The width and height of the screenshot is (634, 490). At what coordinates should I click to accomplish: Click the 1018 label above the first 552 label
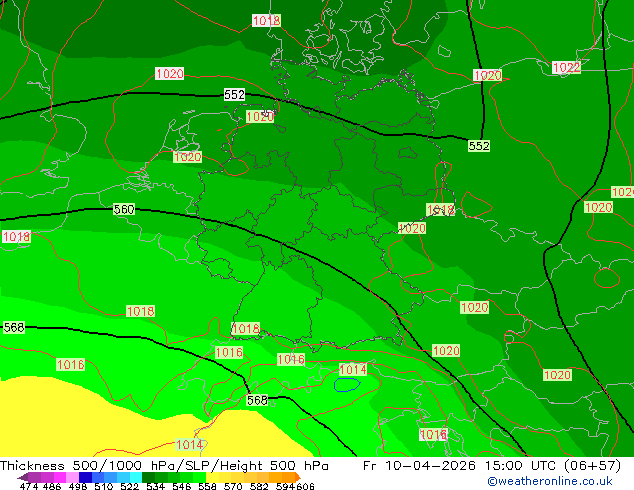click(x=266, y=20)
